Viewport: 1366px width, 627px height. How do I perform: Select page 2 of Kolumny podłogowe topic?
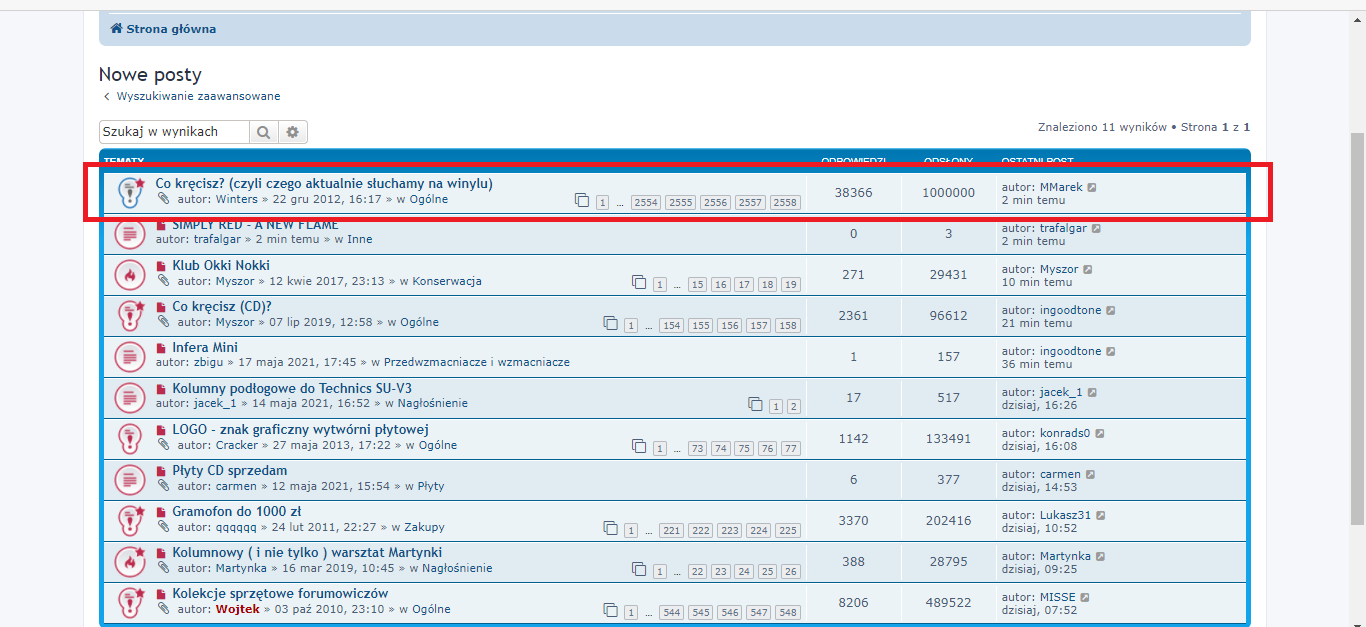pos(793,407)
